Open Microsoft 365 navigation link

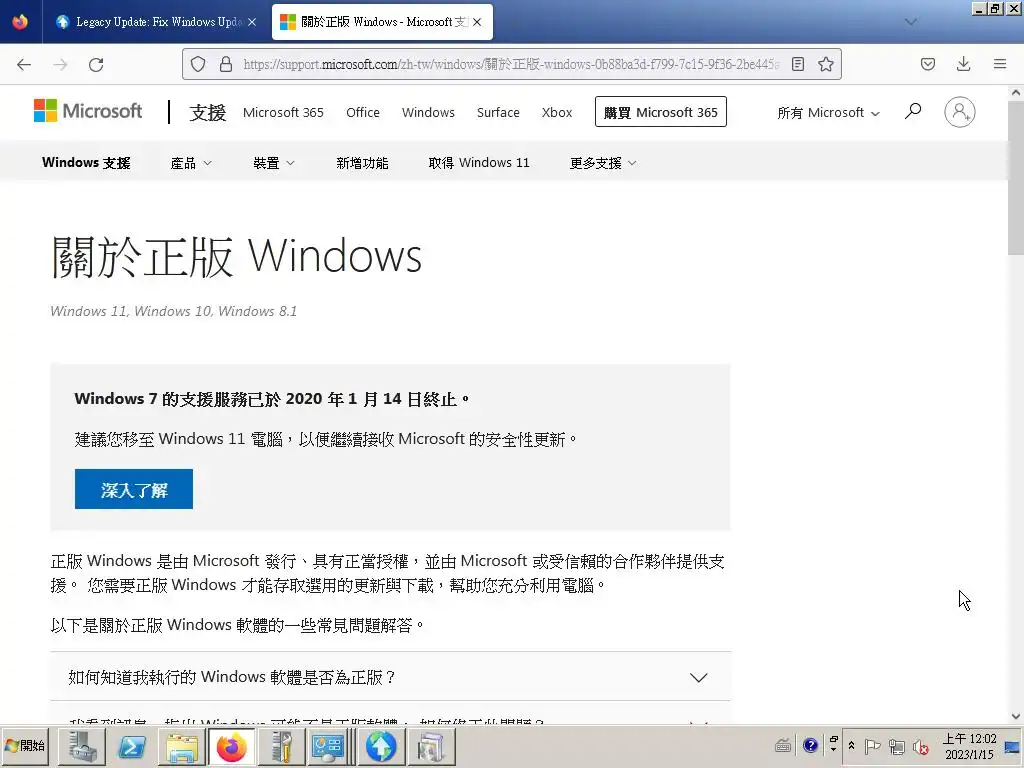point(283,112)
